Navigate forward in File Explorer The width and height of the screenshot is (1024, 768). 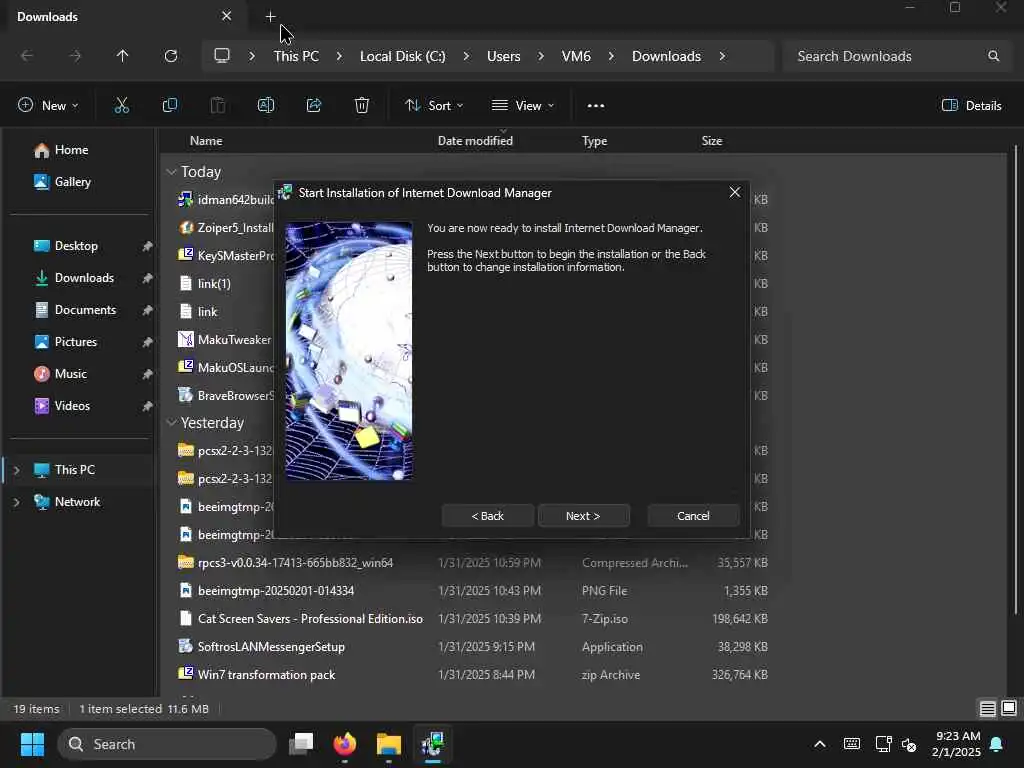click(x=75, y=56)
